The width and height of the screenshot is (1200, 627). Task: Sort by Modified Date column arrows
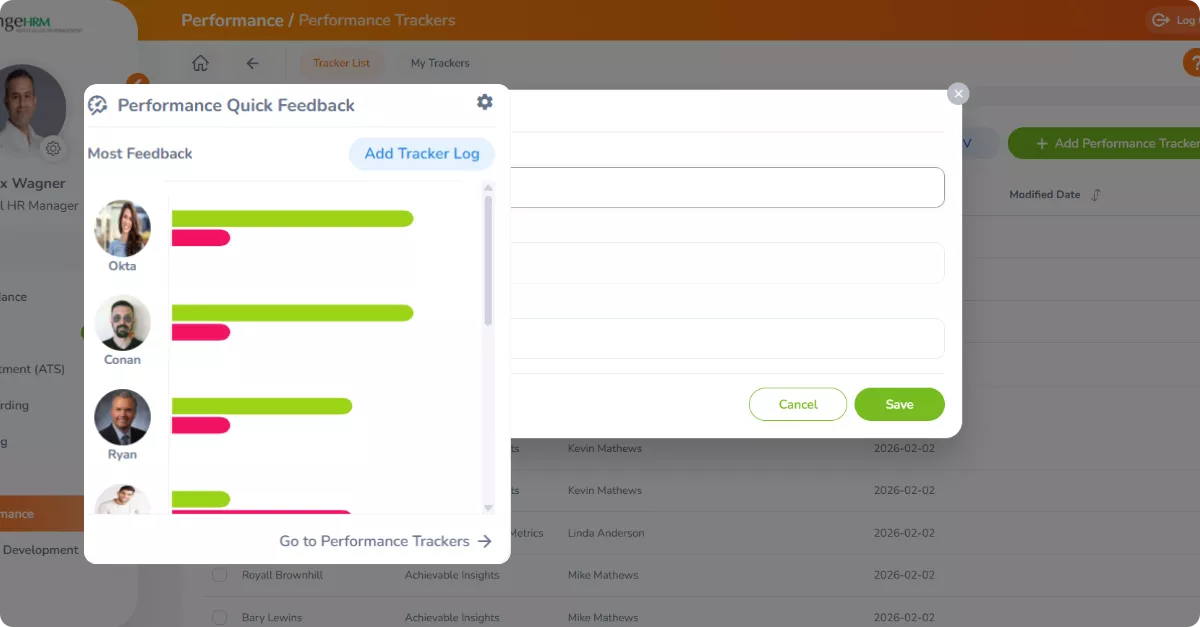point(1096,195)
